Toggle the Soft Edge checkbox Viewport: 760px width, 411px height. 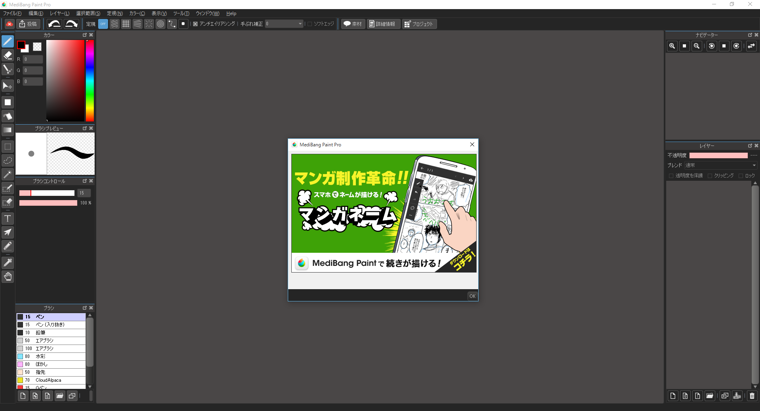click(310, 24)
